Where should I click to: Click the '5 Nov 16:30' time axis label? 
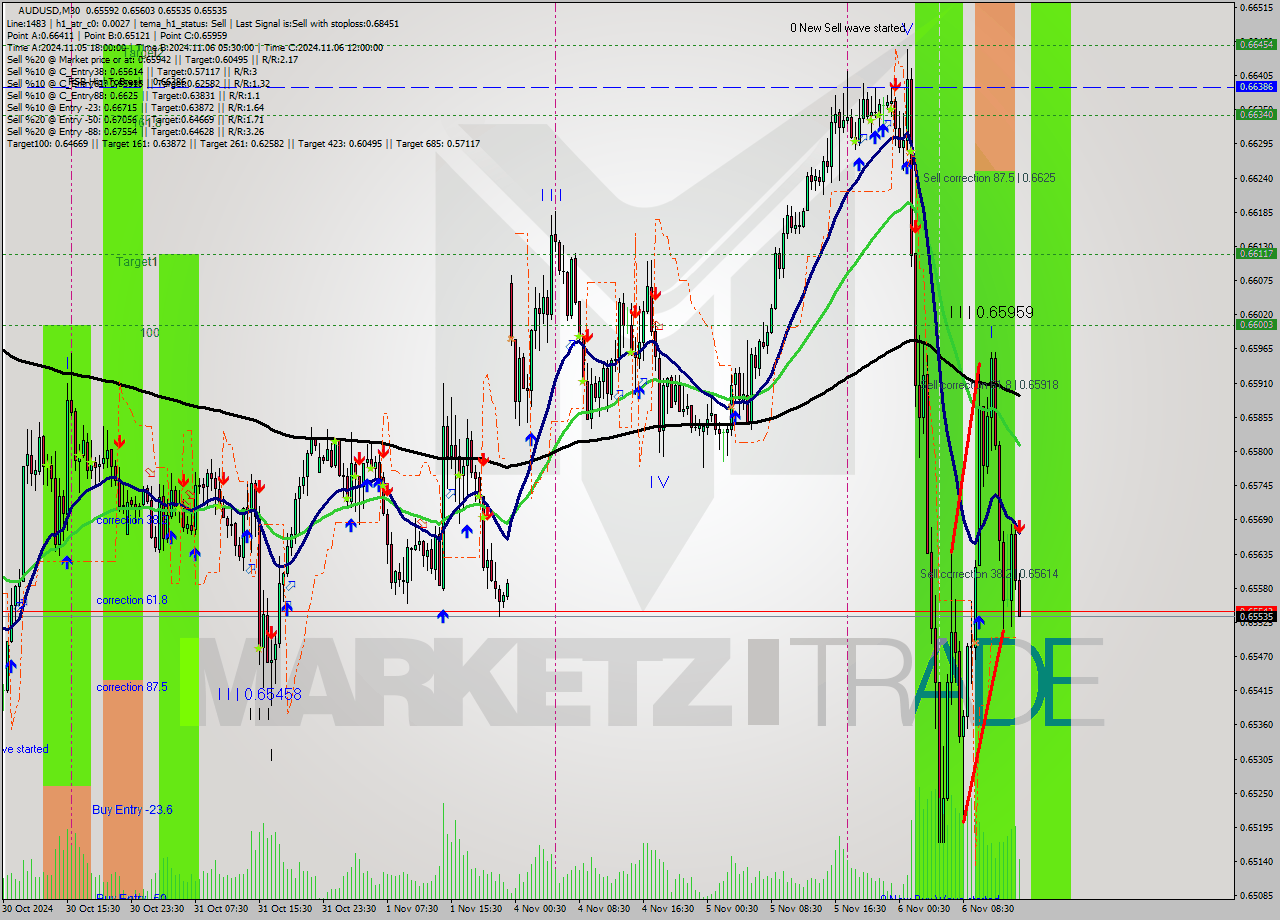[x=860, y=909]
